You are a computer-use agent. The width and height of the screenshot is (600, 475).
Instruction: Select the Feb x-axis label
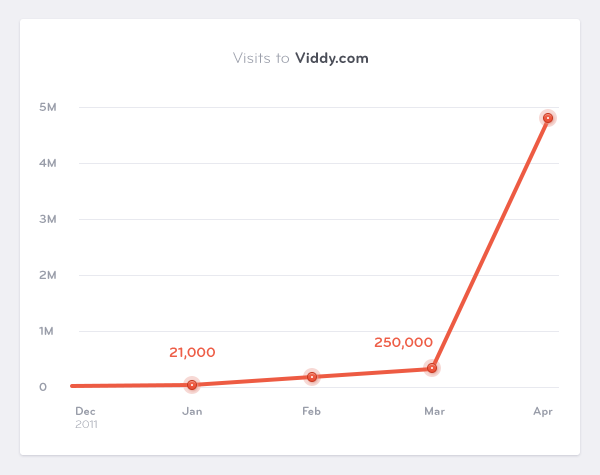click(x=312, y=411)
